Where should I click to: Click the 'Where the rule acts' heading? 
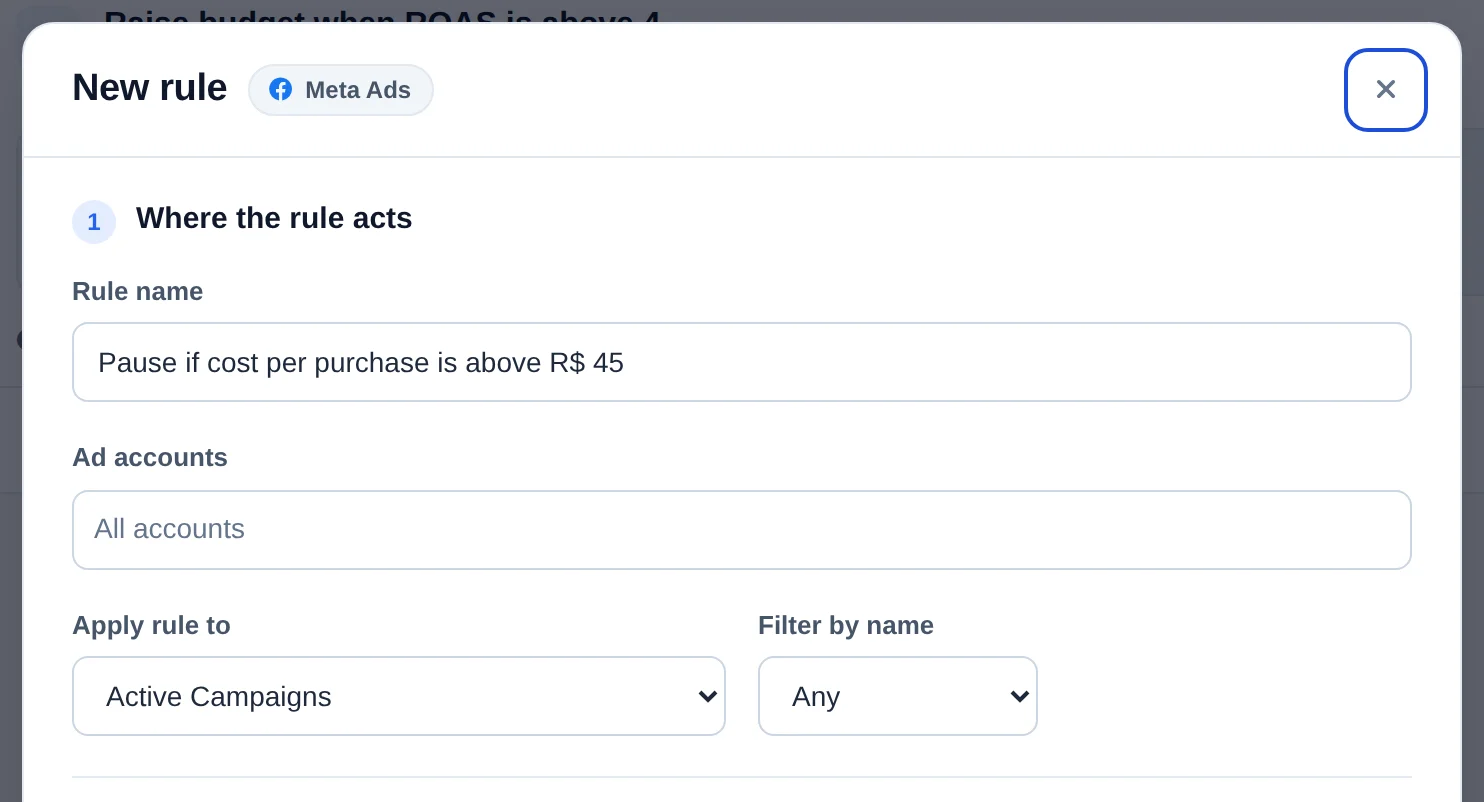[274, 218]
